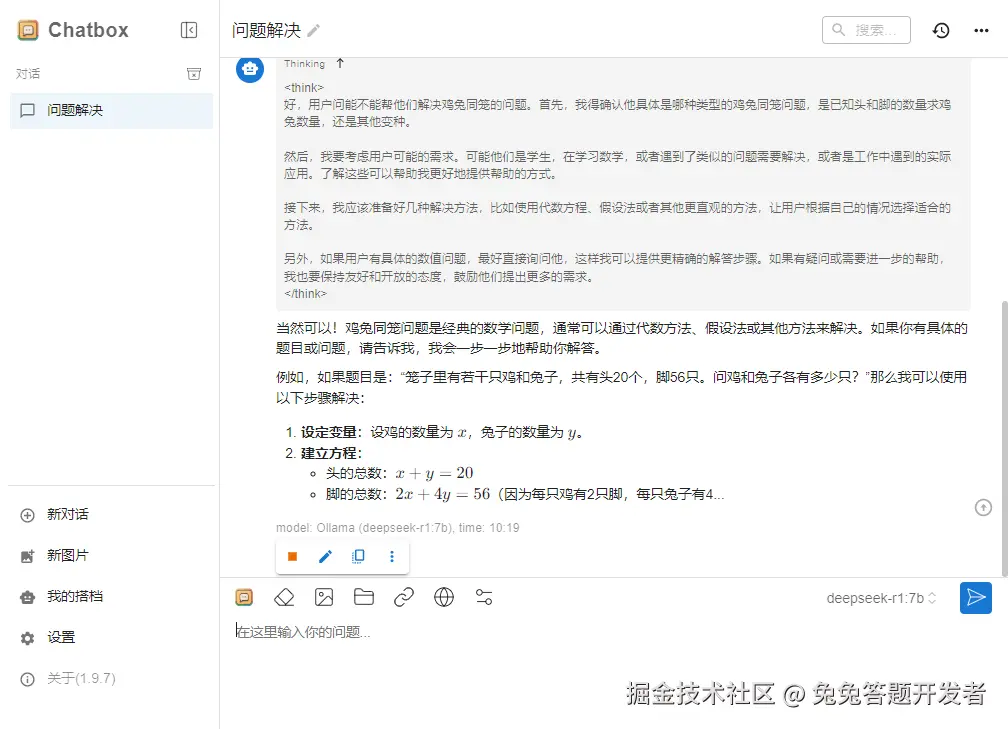Copy the message with copy icon
1008x729 pixels.
point(359,557)
